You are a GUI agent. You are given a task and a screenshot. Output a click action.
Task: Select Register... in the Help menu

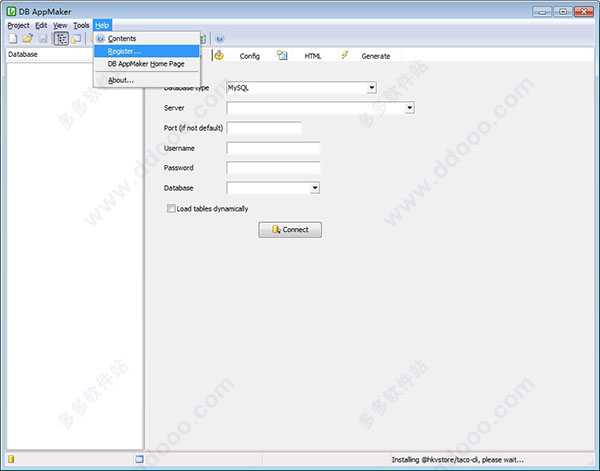pos(147,51)
